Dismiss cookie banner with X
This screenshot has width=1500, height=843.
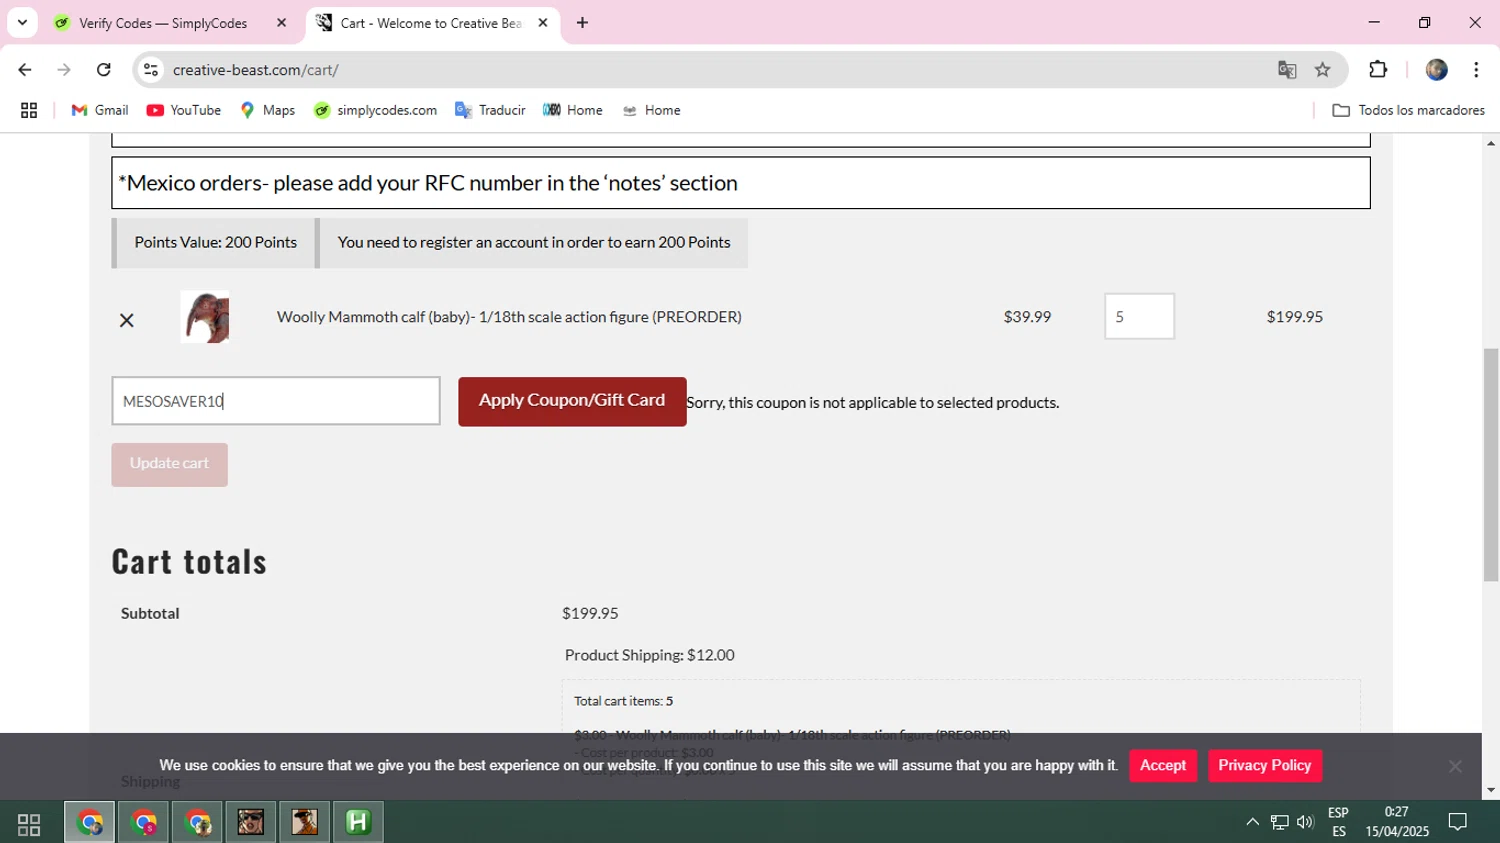coord(1455,766)
